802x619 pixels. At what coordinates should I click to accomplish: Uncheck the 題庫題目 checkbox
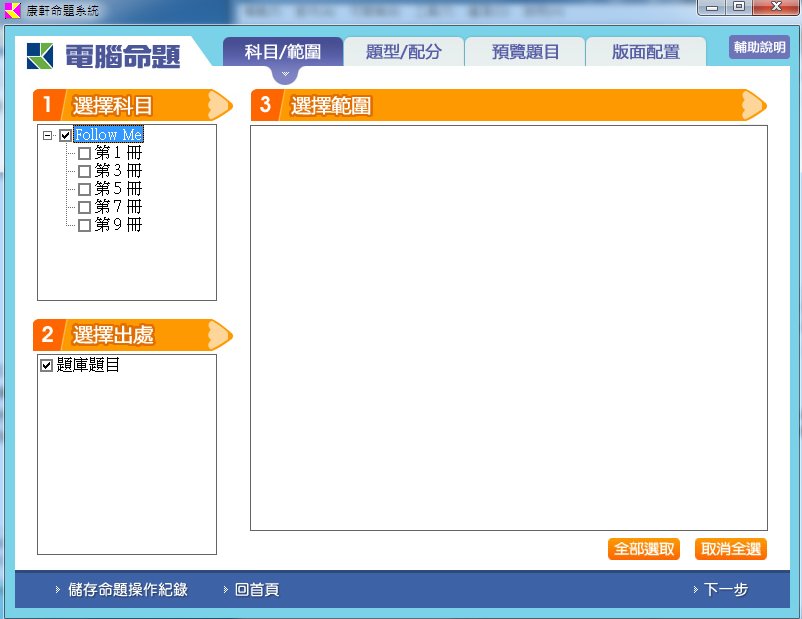pos(46,366)
